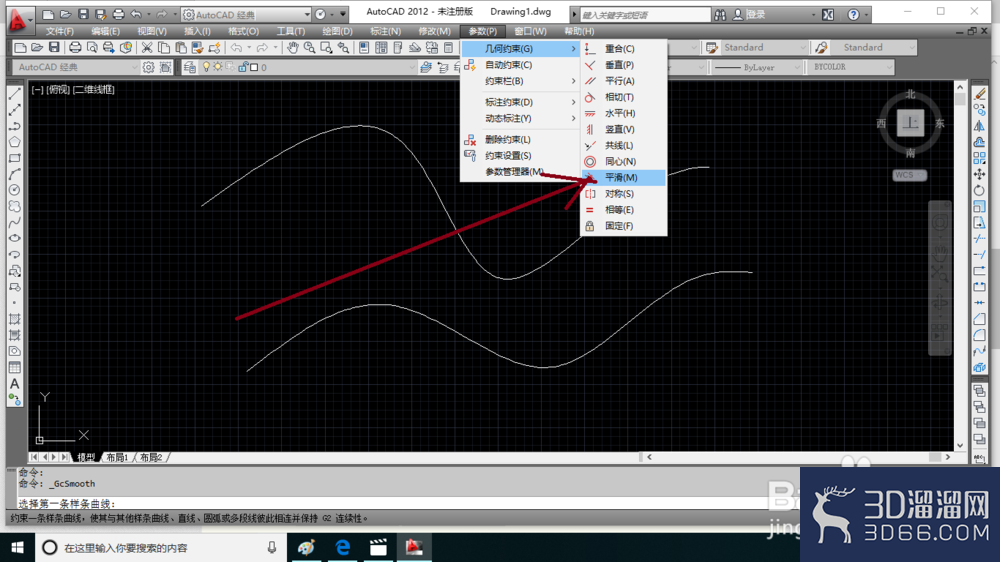Click the ViewCube 上 top face
1000x562 pixels.
coord(910,122)
